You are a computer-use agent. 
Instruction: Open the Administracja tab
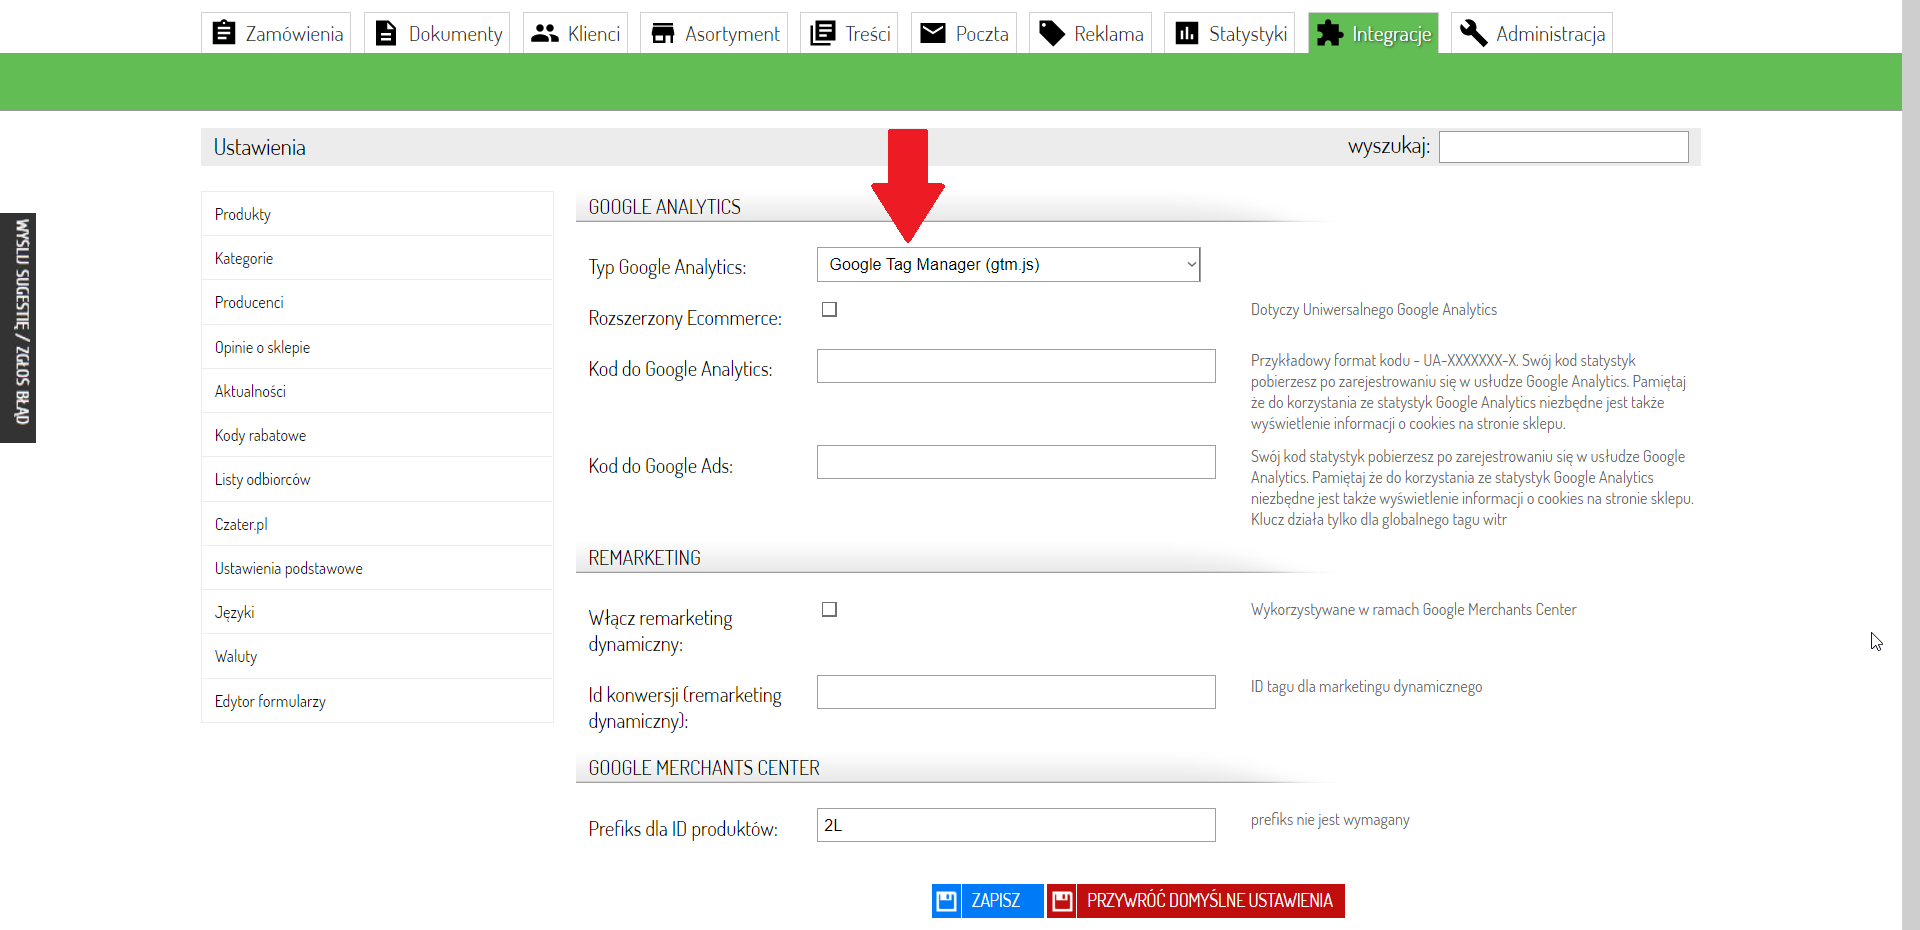click(x=1531, y=33)
